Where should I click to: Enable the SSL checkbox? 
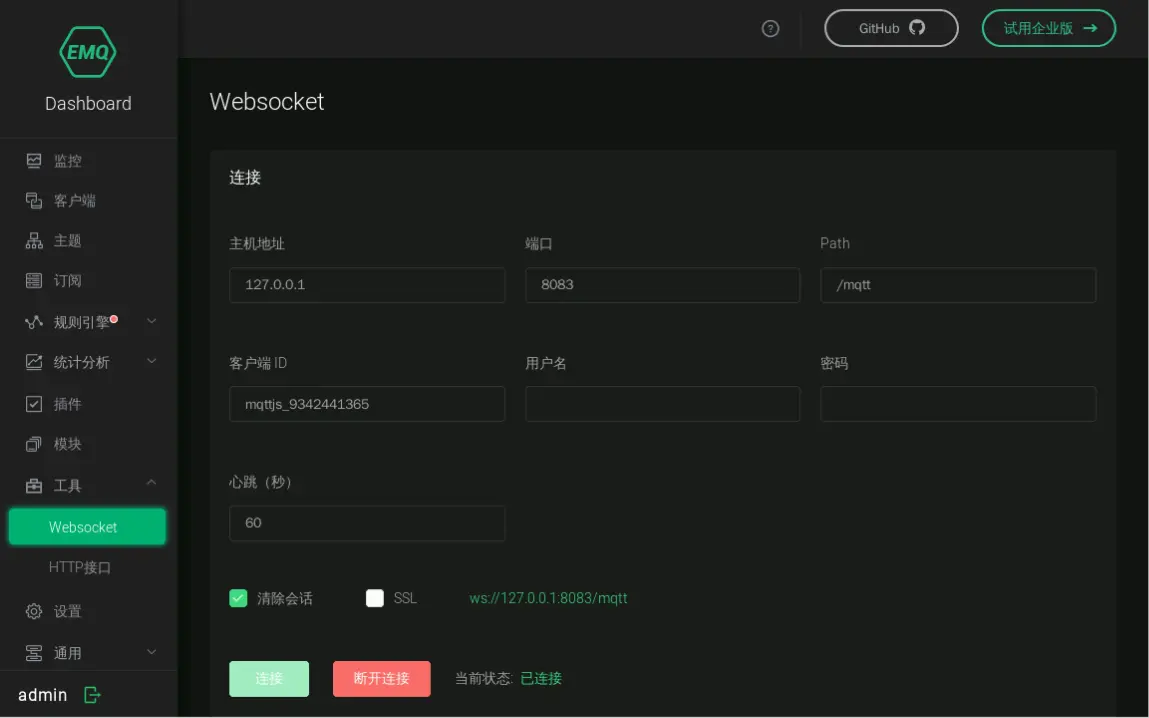point(375,598)
